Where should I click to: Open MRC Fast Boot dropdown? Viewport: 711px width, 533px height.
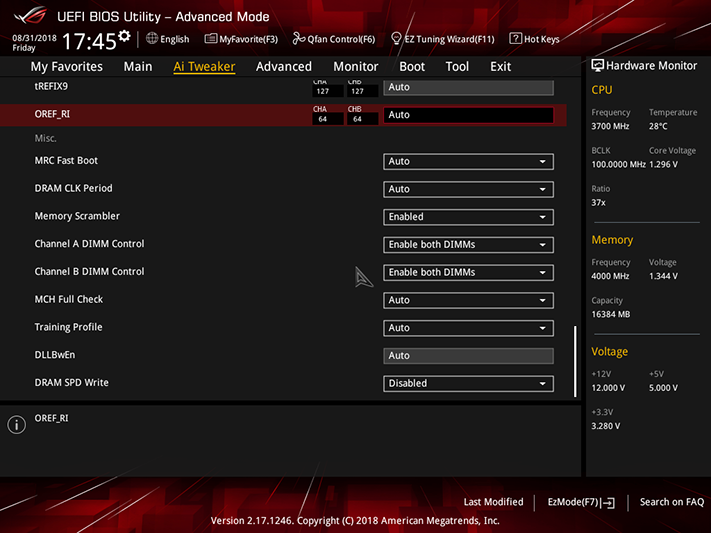[468, 161]
